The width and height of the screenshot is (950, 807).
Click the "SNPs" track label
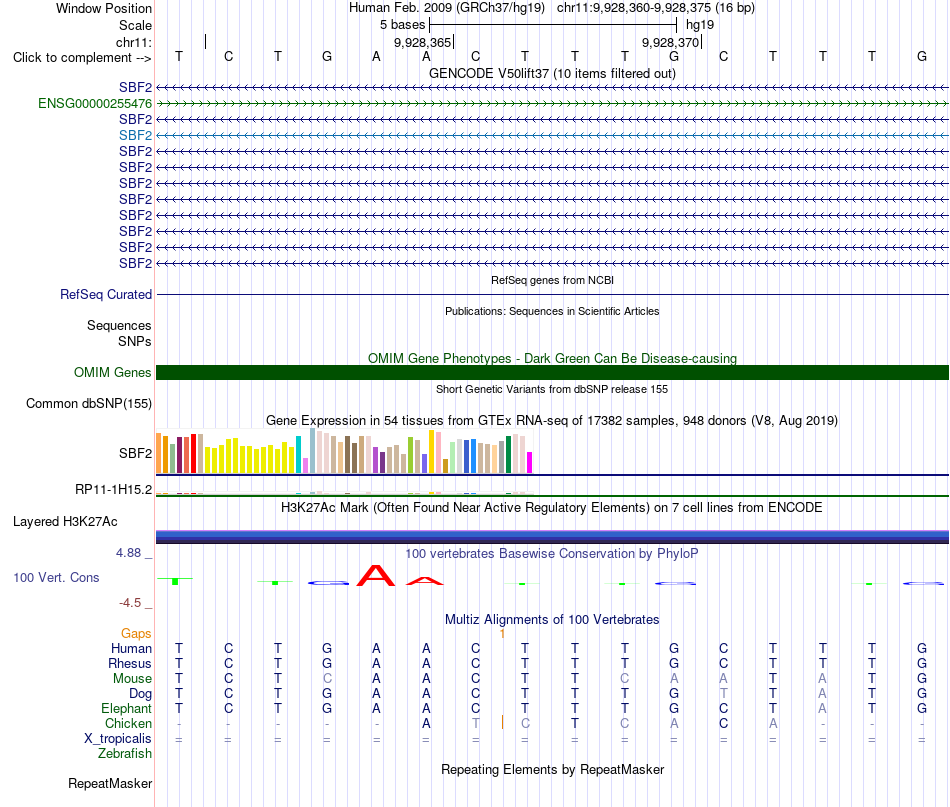point(135,341)
